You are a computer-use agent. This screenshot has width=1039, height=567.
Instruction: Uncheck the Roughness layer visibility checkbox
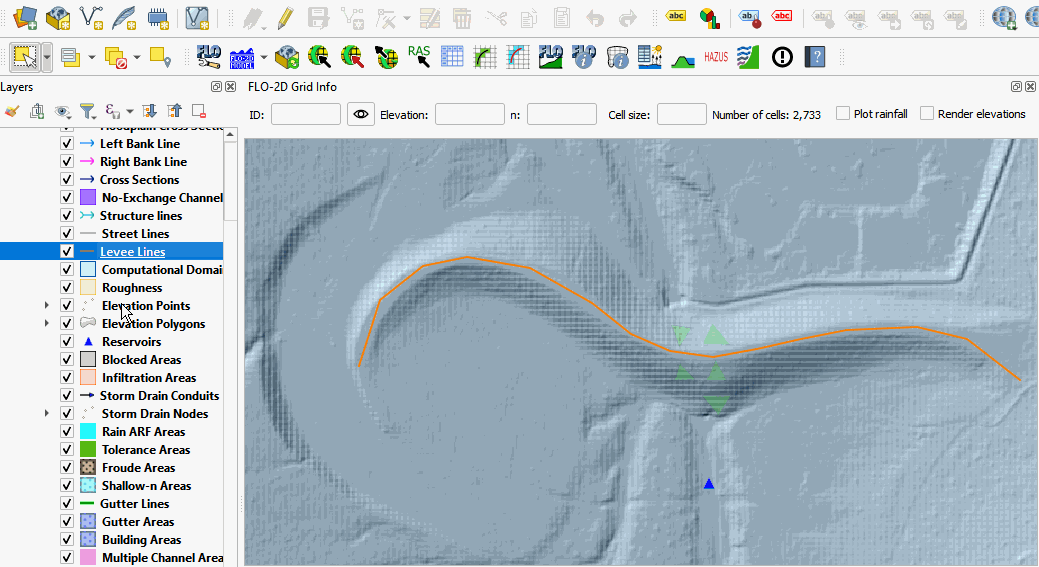pos(67,288)
